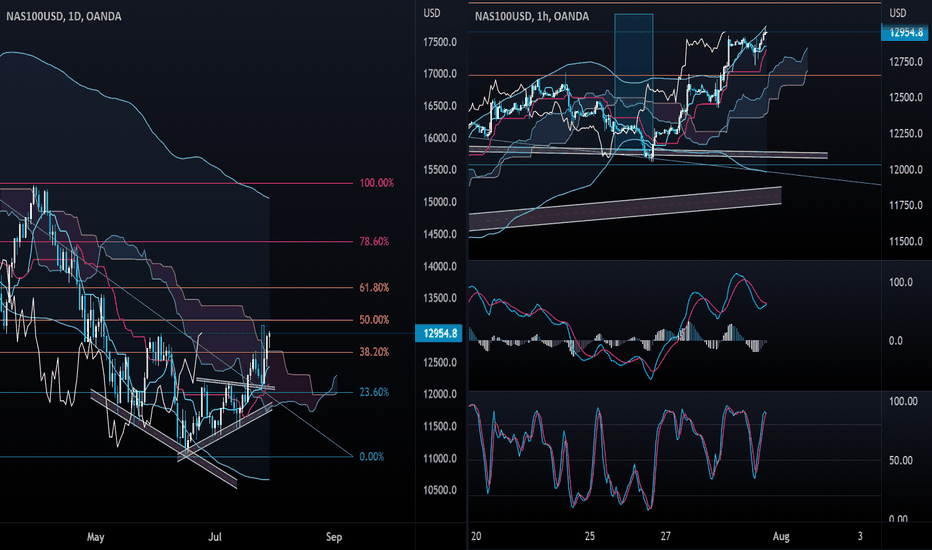
Task: Click the Sep label on daily time axis
Action: [334, 537]
